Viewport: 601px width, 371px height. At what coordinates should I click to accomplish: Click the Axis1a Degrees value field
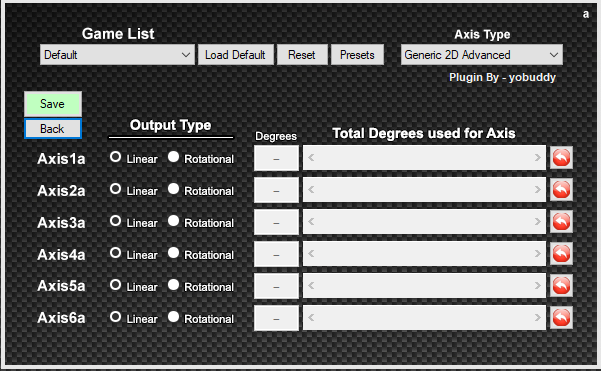[276, 158]
